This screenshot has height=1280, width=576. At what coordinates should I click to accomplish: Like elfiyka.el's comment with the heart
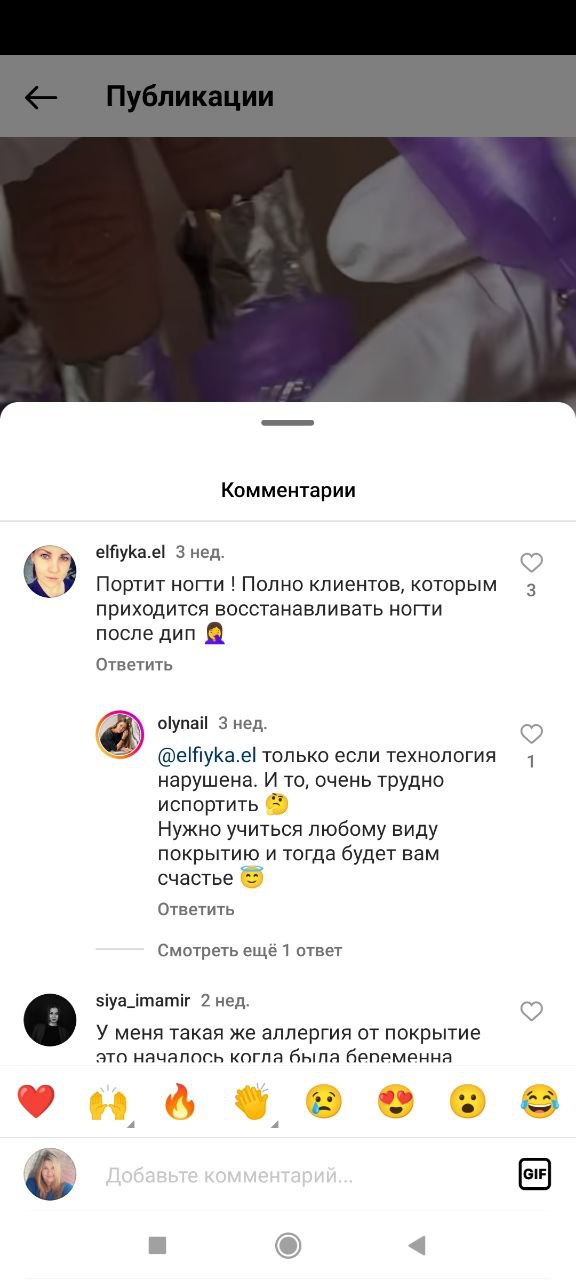[x=531, y=563]
